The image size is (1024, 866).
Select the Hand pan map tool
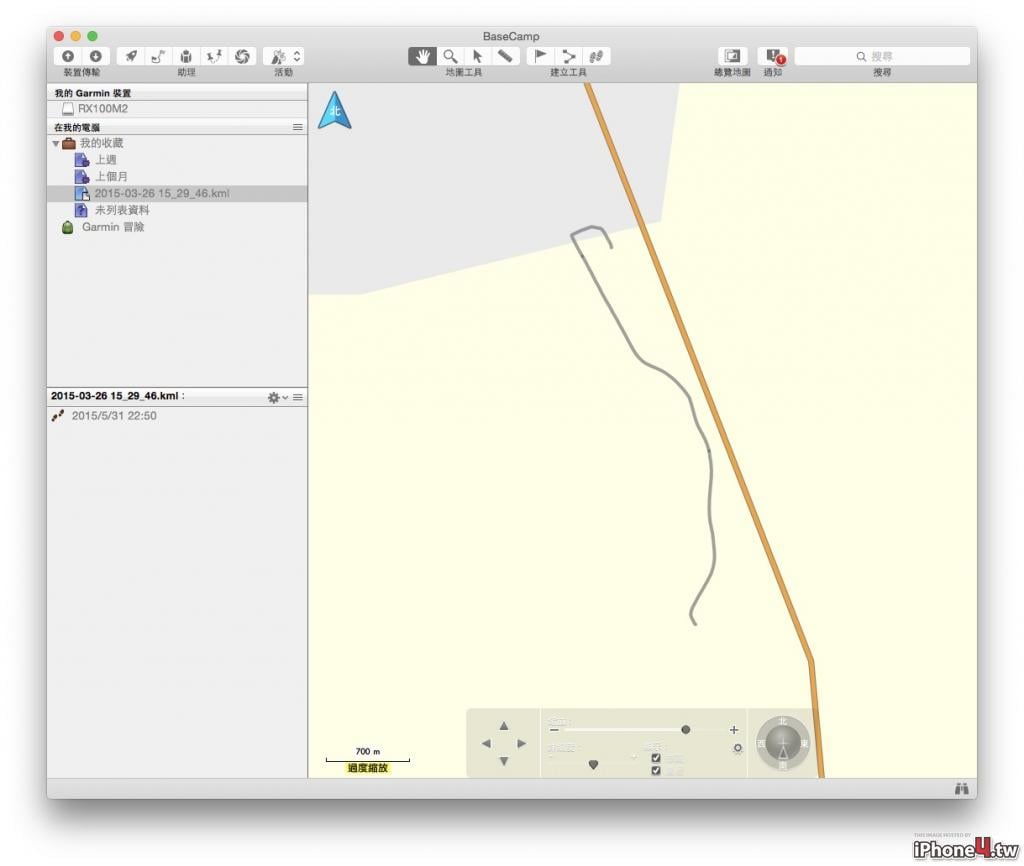423,56
